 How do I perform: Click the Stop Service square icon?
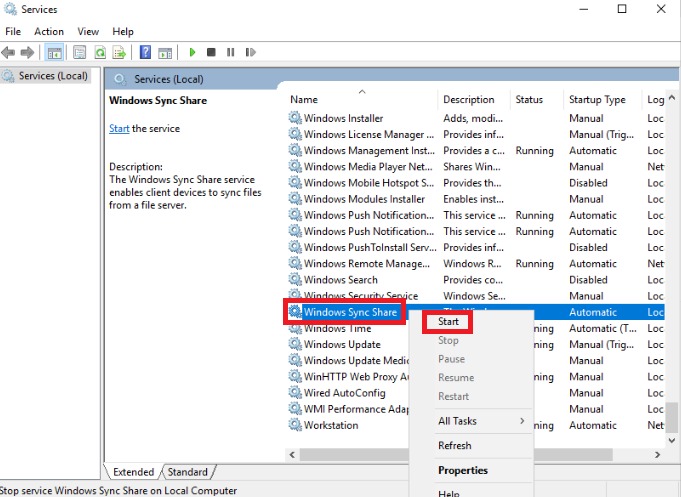[212, 52]
